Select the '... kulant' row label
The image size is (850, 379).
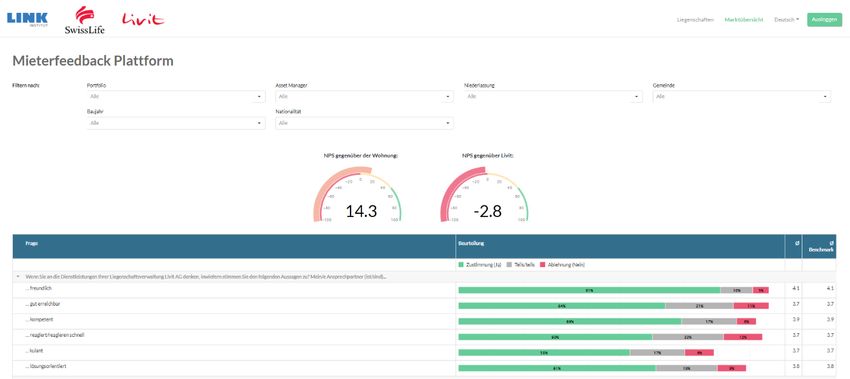(34, 351)
